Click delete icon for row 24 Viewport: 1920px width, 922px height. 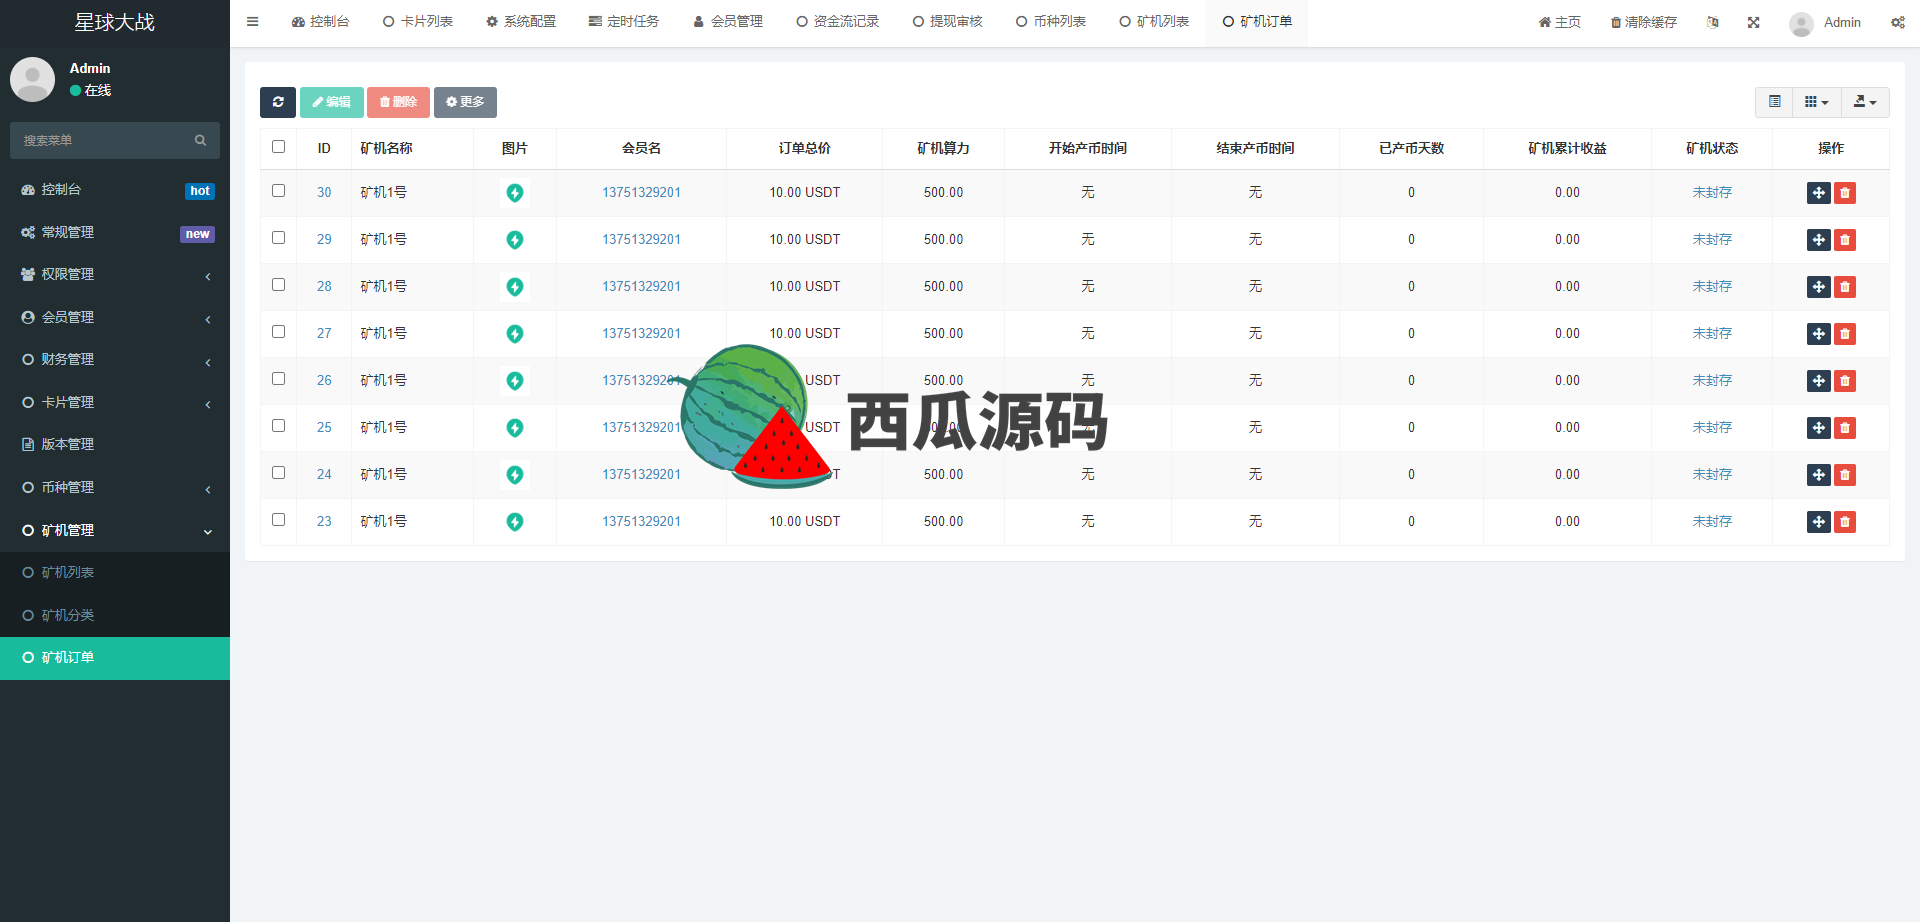click(x=1845, y=475)
